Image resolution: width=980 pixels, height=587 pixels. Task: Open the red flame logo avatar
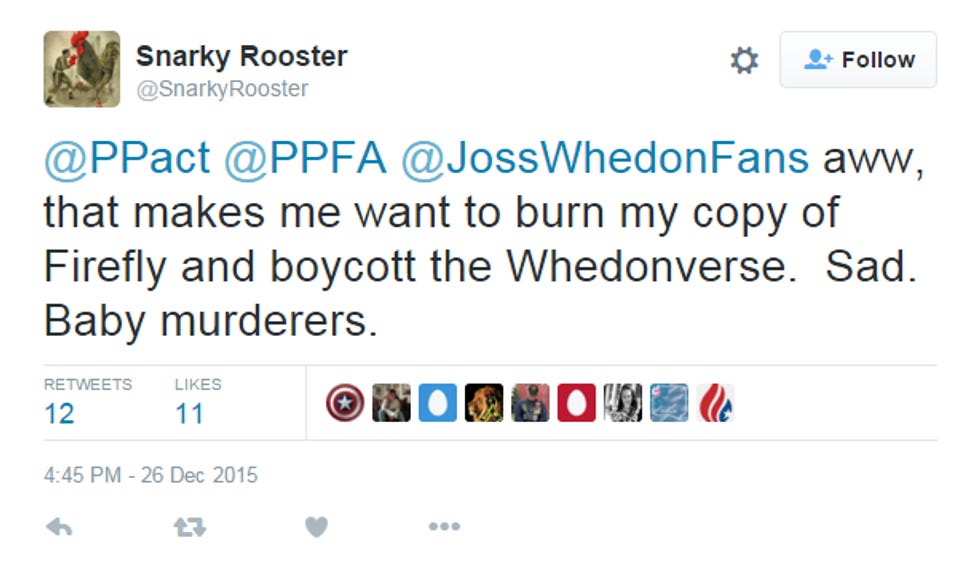coord(715,403)
